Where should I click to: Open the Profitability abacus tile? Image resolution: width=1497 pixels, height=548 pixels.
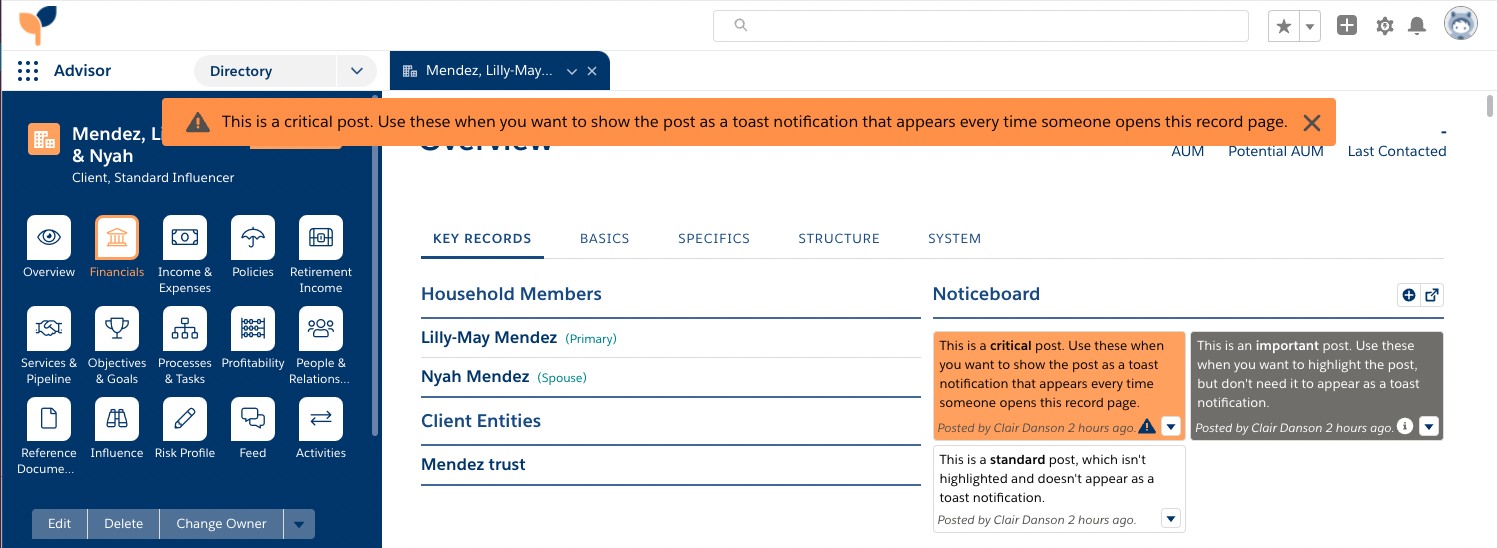[253, 328]
